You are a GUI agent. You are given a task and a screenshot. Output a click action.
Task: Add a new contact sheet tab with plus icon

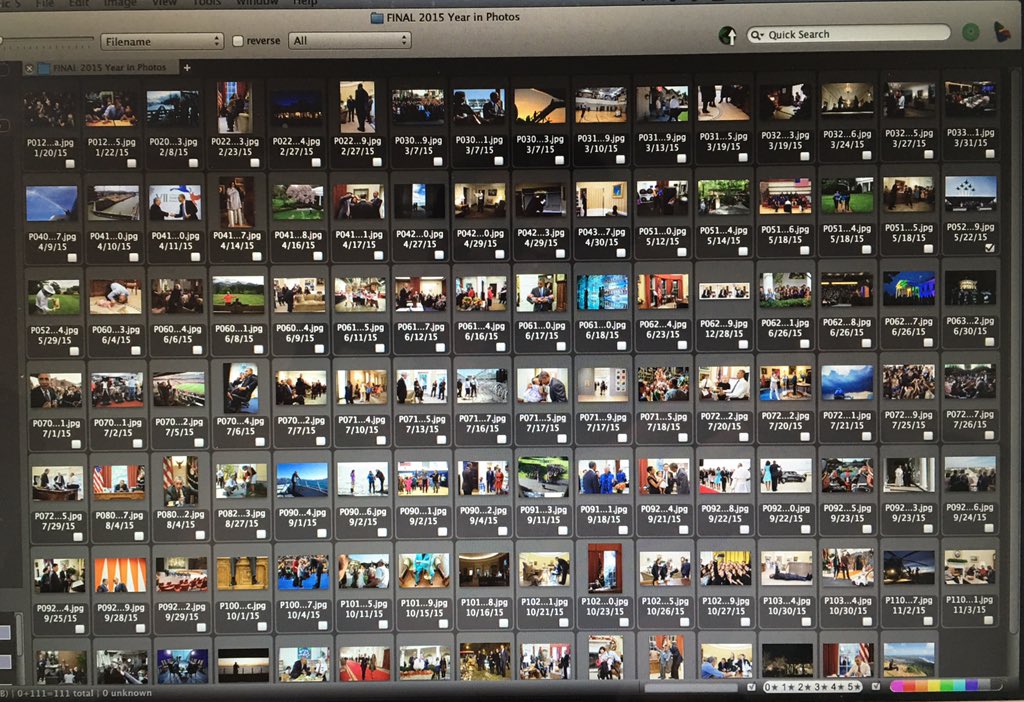coord(187,67)
